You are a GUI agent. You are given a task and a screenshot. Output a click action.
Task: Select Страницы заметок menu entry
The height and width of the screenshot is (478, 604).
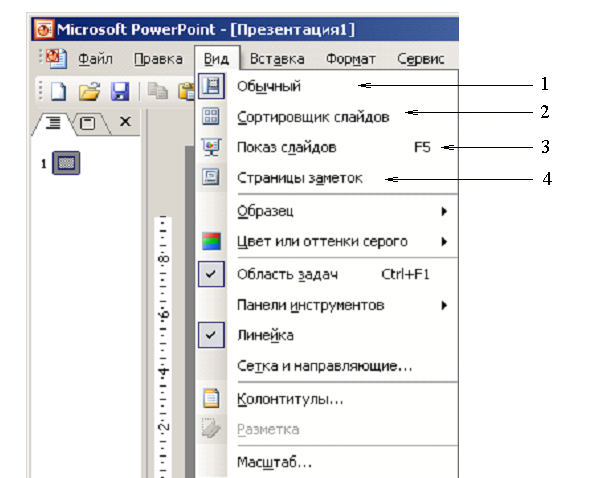[x=327, y=178]
